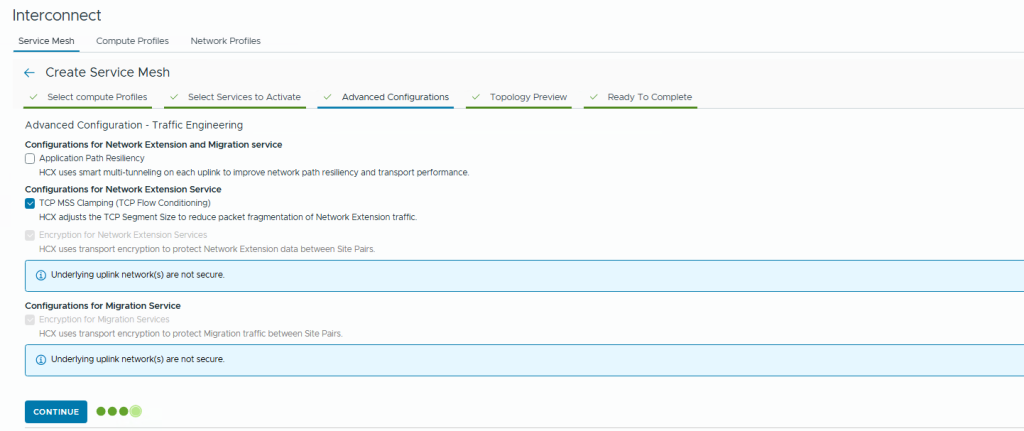This screenshot has width=1024, height=431.
Task: Click the Create Service Mesh title
Action: point(108,72)
